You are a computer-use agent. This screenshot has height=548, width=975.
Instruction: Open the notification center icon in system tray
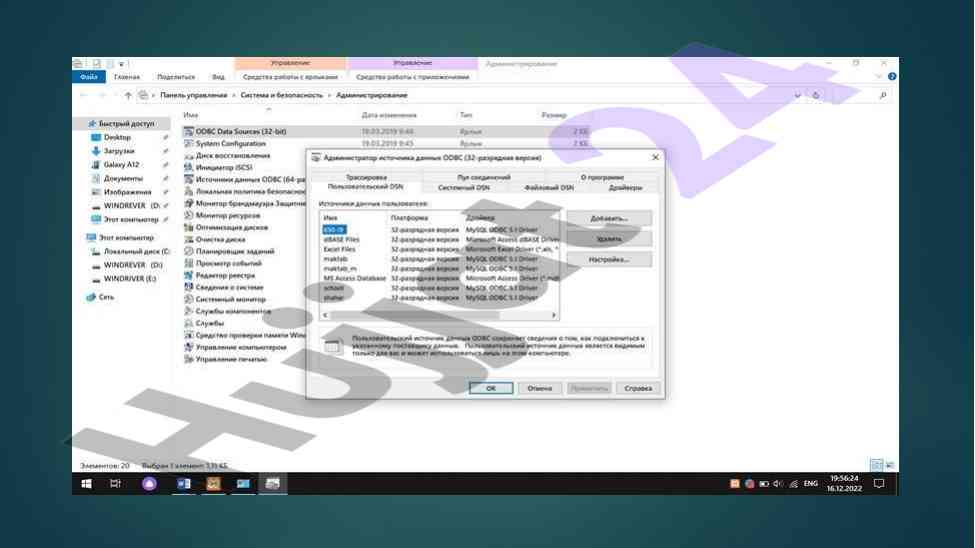tap(879, 484)
